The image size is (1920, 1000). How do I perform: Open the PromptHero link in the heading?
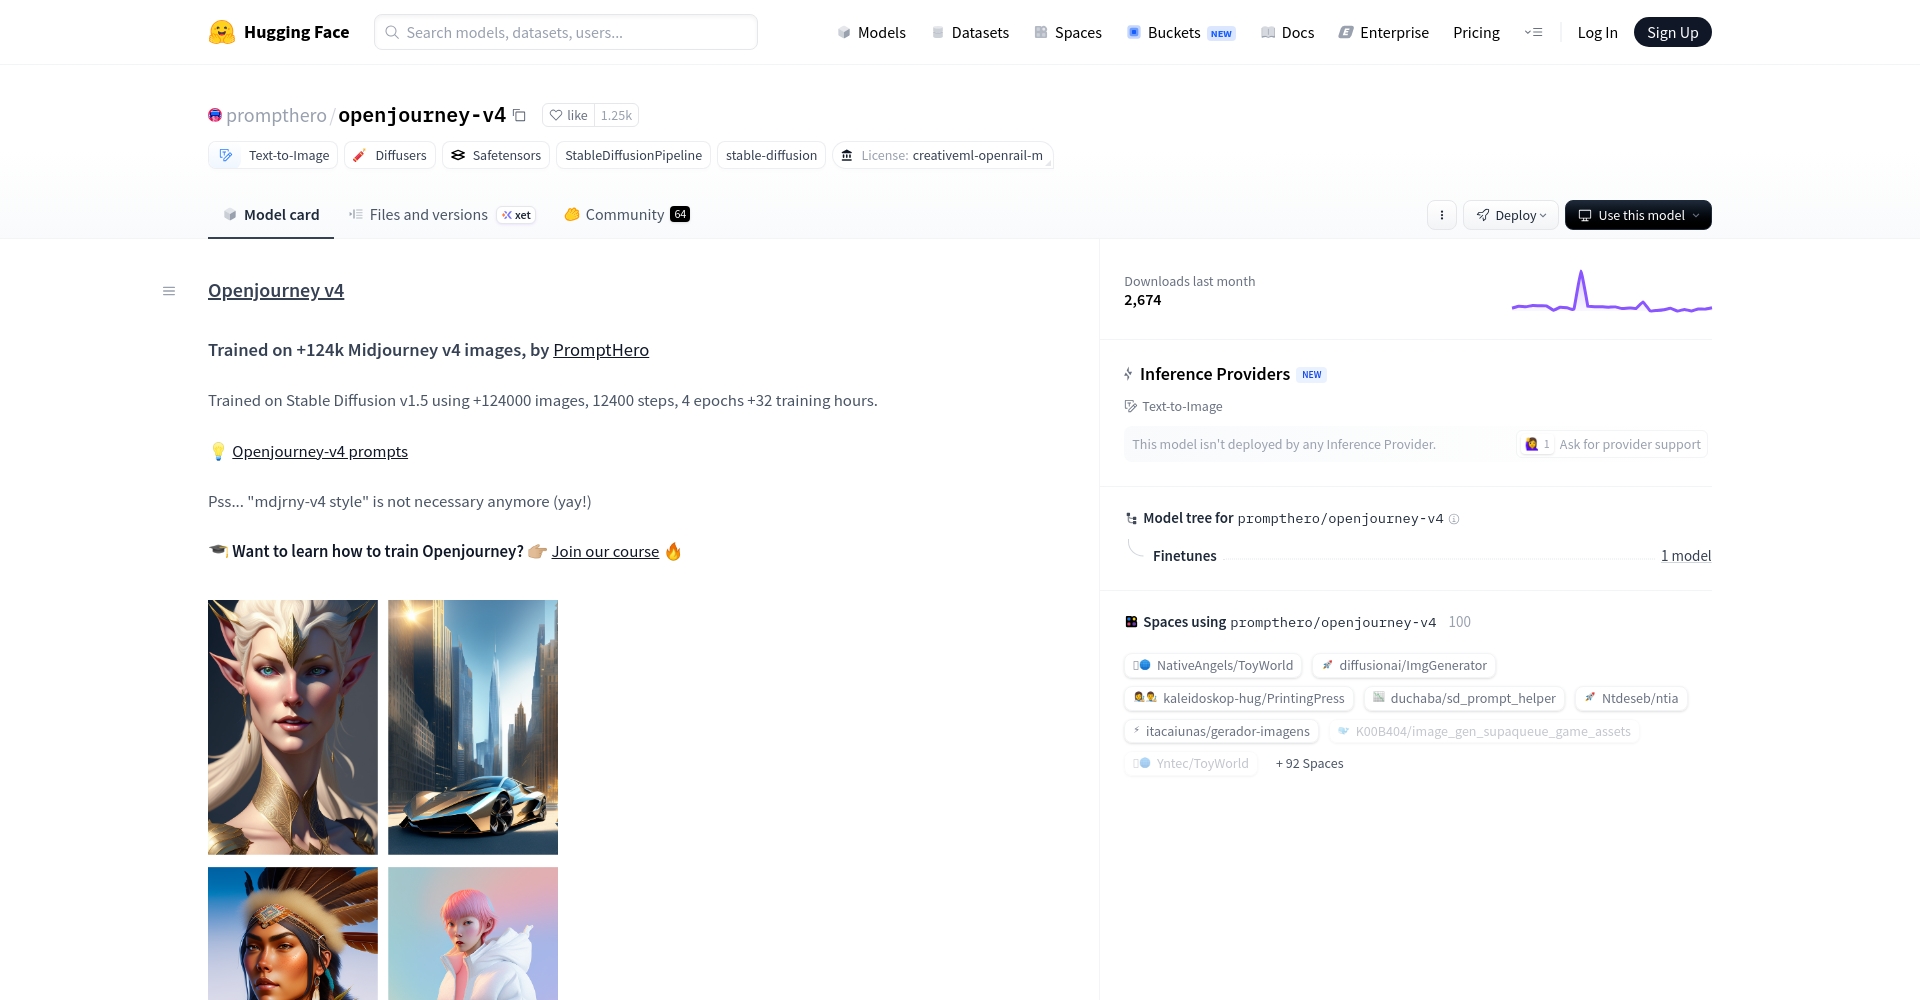click(601, 350)
